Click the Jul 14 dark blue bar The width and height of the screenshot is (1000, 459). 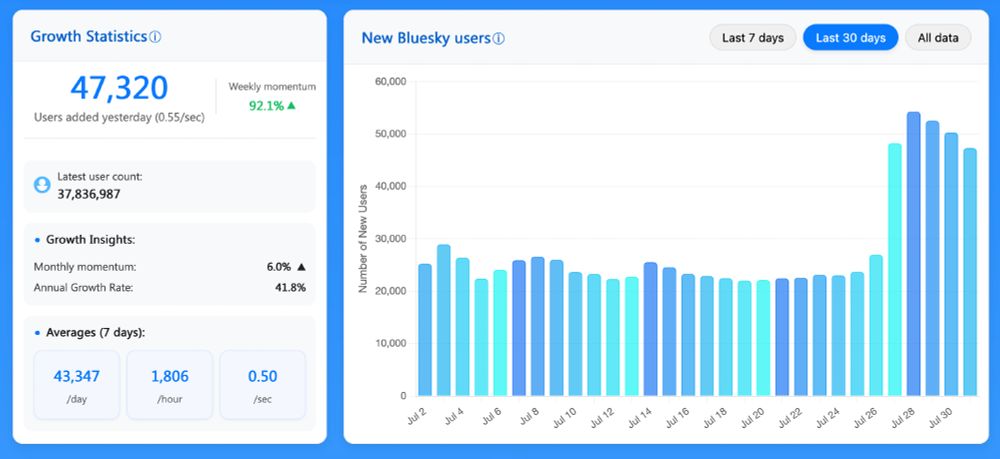[651, 329]
